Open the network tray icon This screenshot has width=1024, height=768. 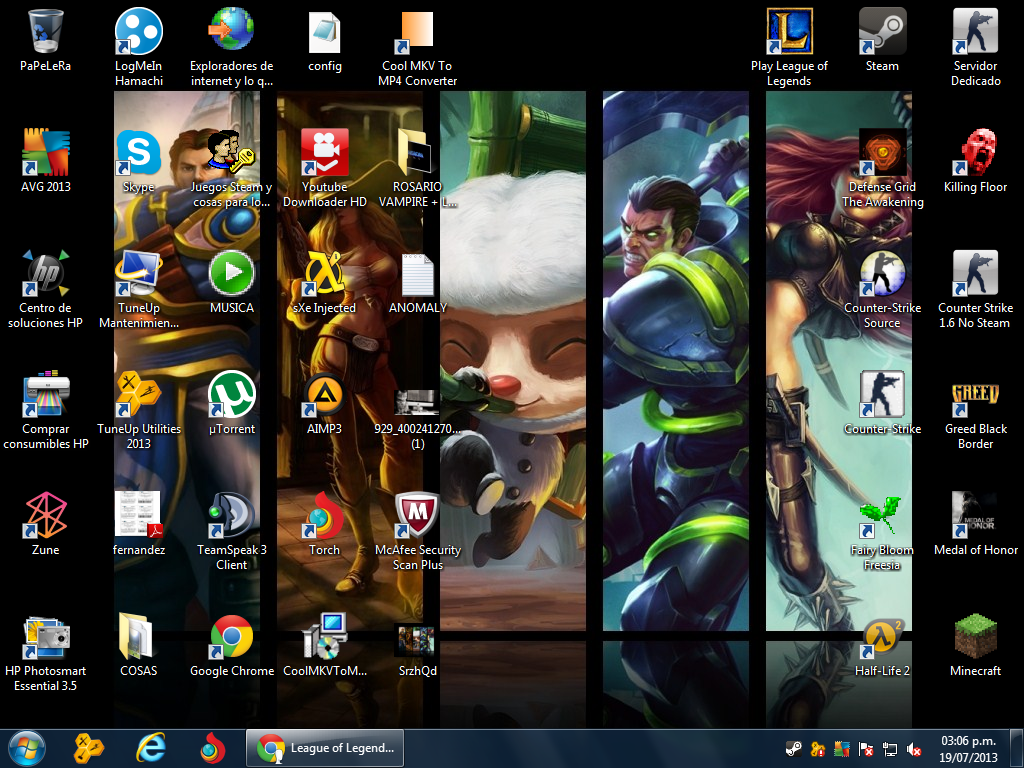pos(890,749)
